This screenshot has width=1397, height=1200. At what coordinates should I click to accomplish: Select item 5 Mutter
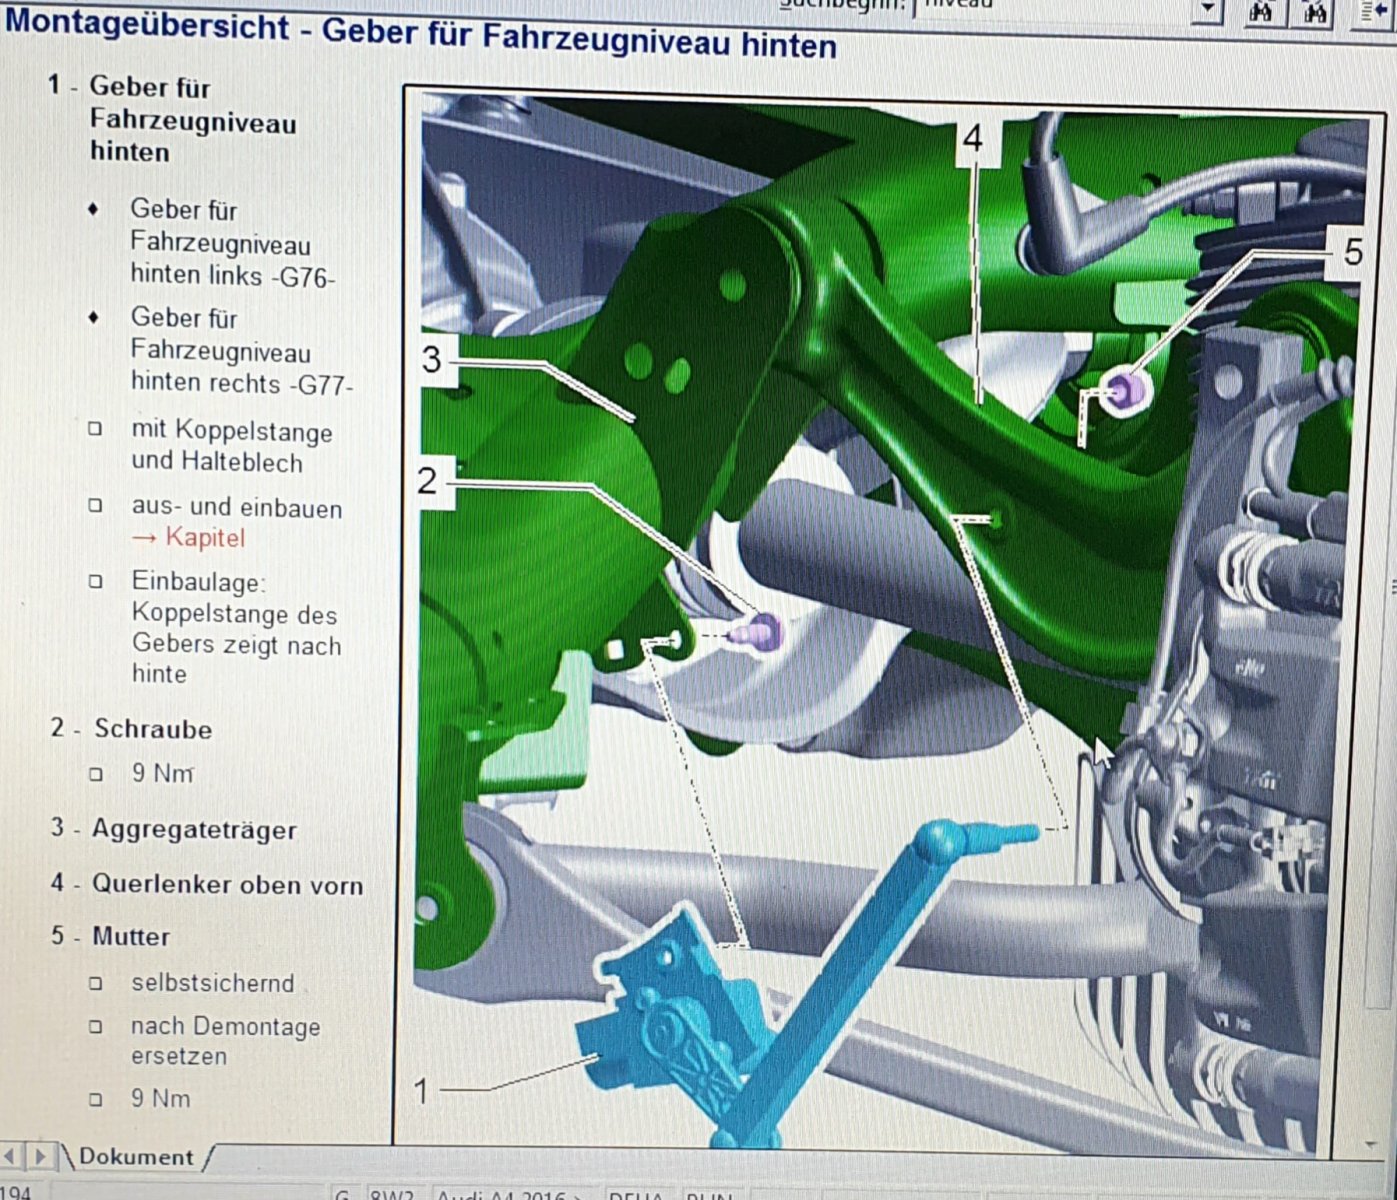click(131, 937)
